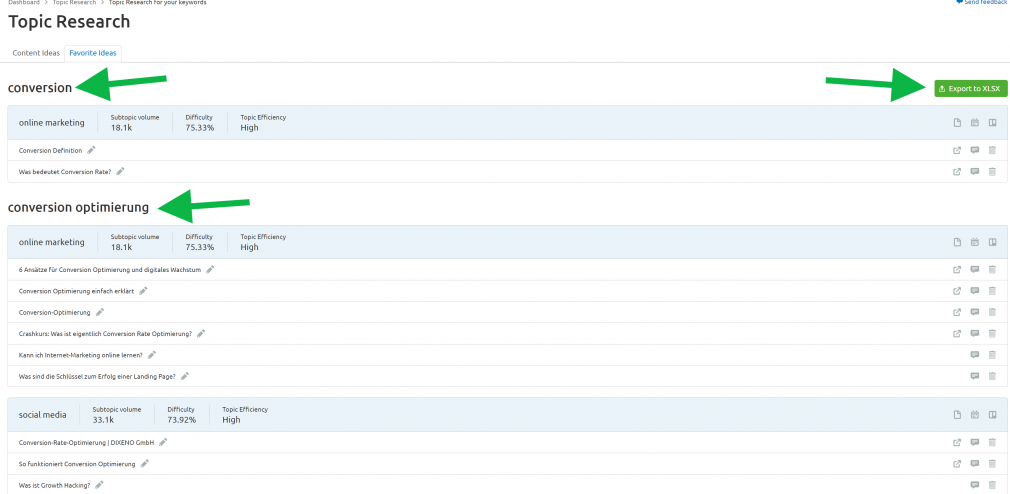
Task: Edit pencil beside Conversion-Optimierung title
Action: click(99, 312)
